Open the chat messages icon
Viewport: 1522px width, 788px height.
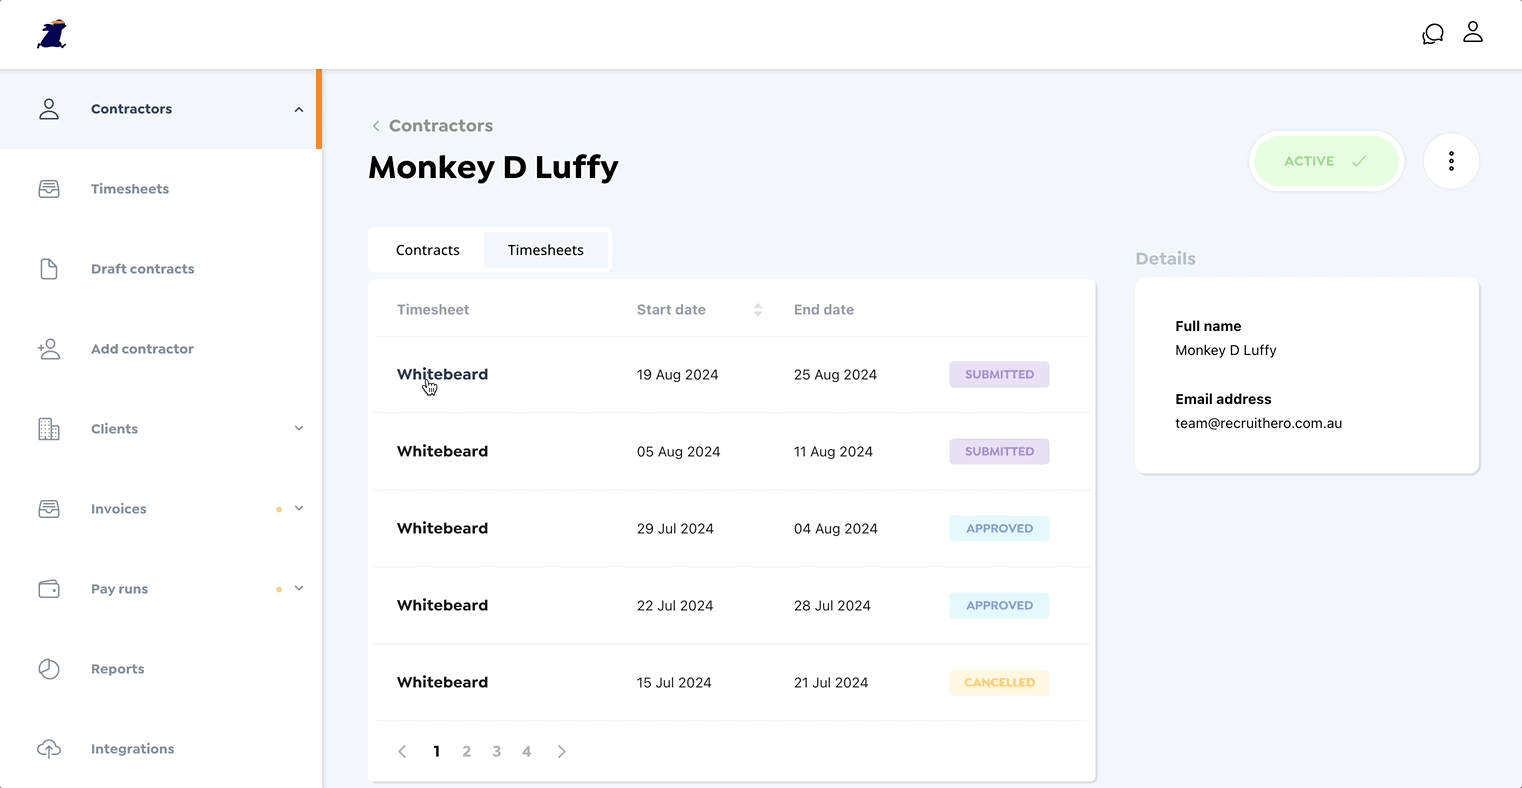click(x=1432, y=34)
